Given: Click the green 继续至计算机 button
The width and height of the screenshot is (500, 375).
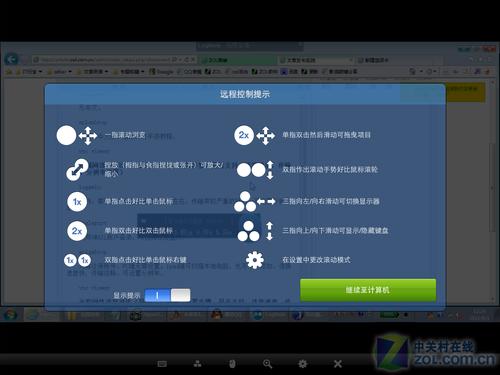Looking at the screenshot, I should [368, 290].
